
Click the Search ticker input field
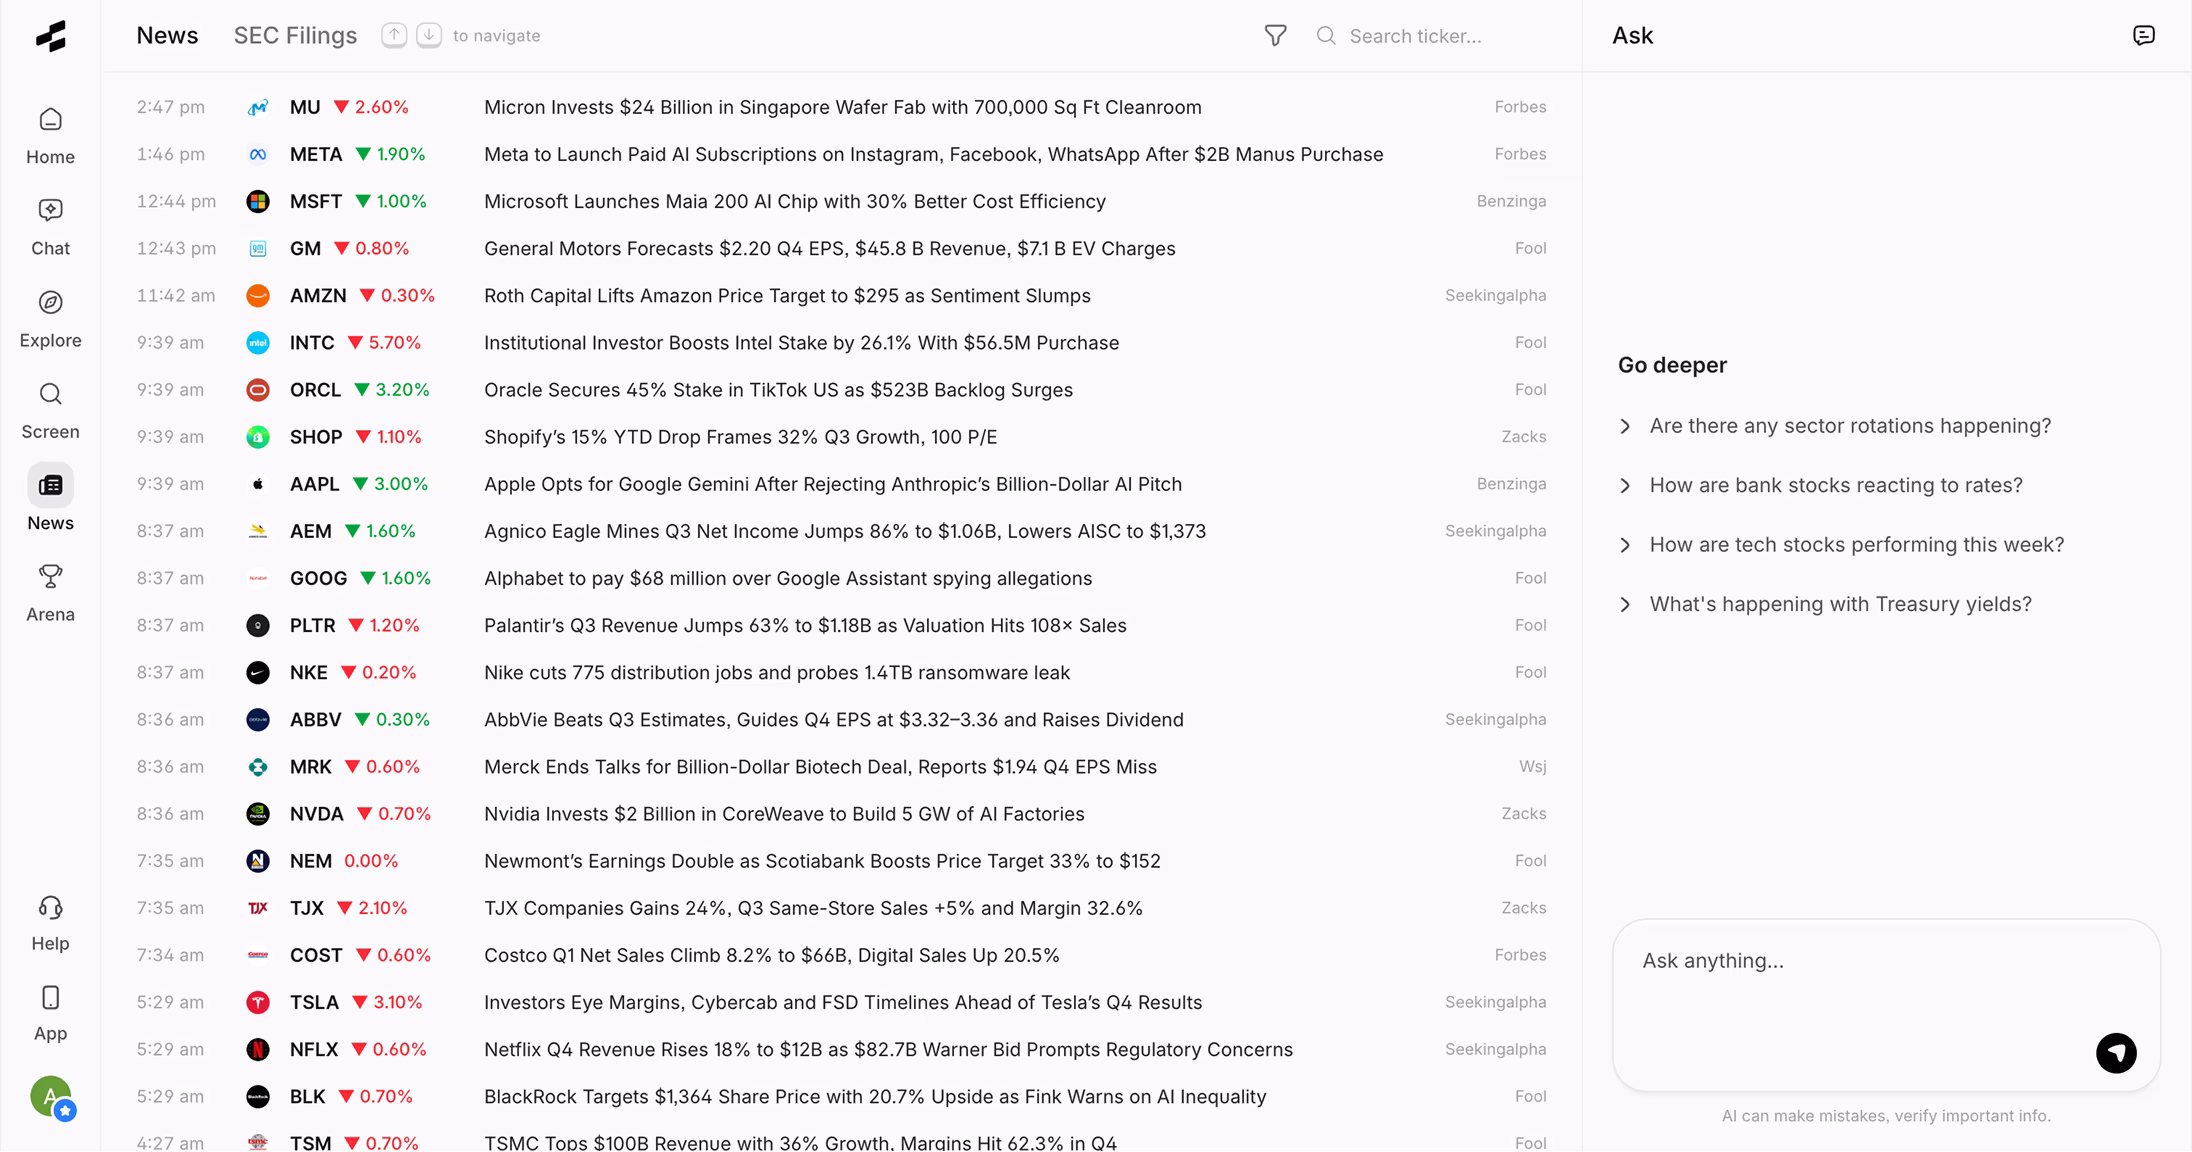[1440, 36]
